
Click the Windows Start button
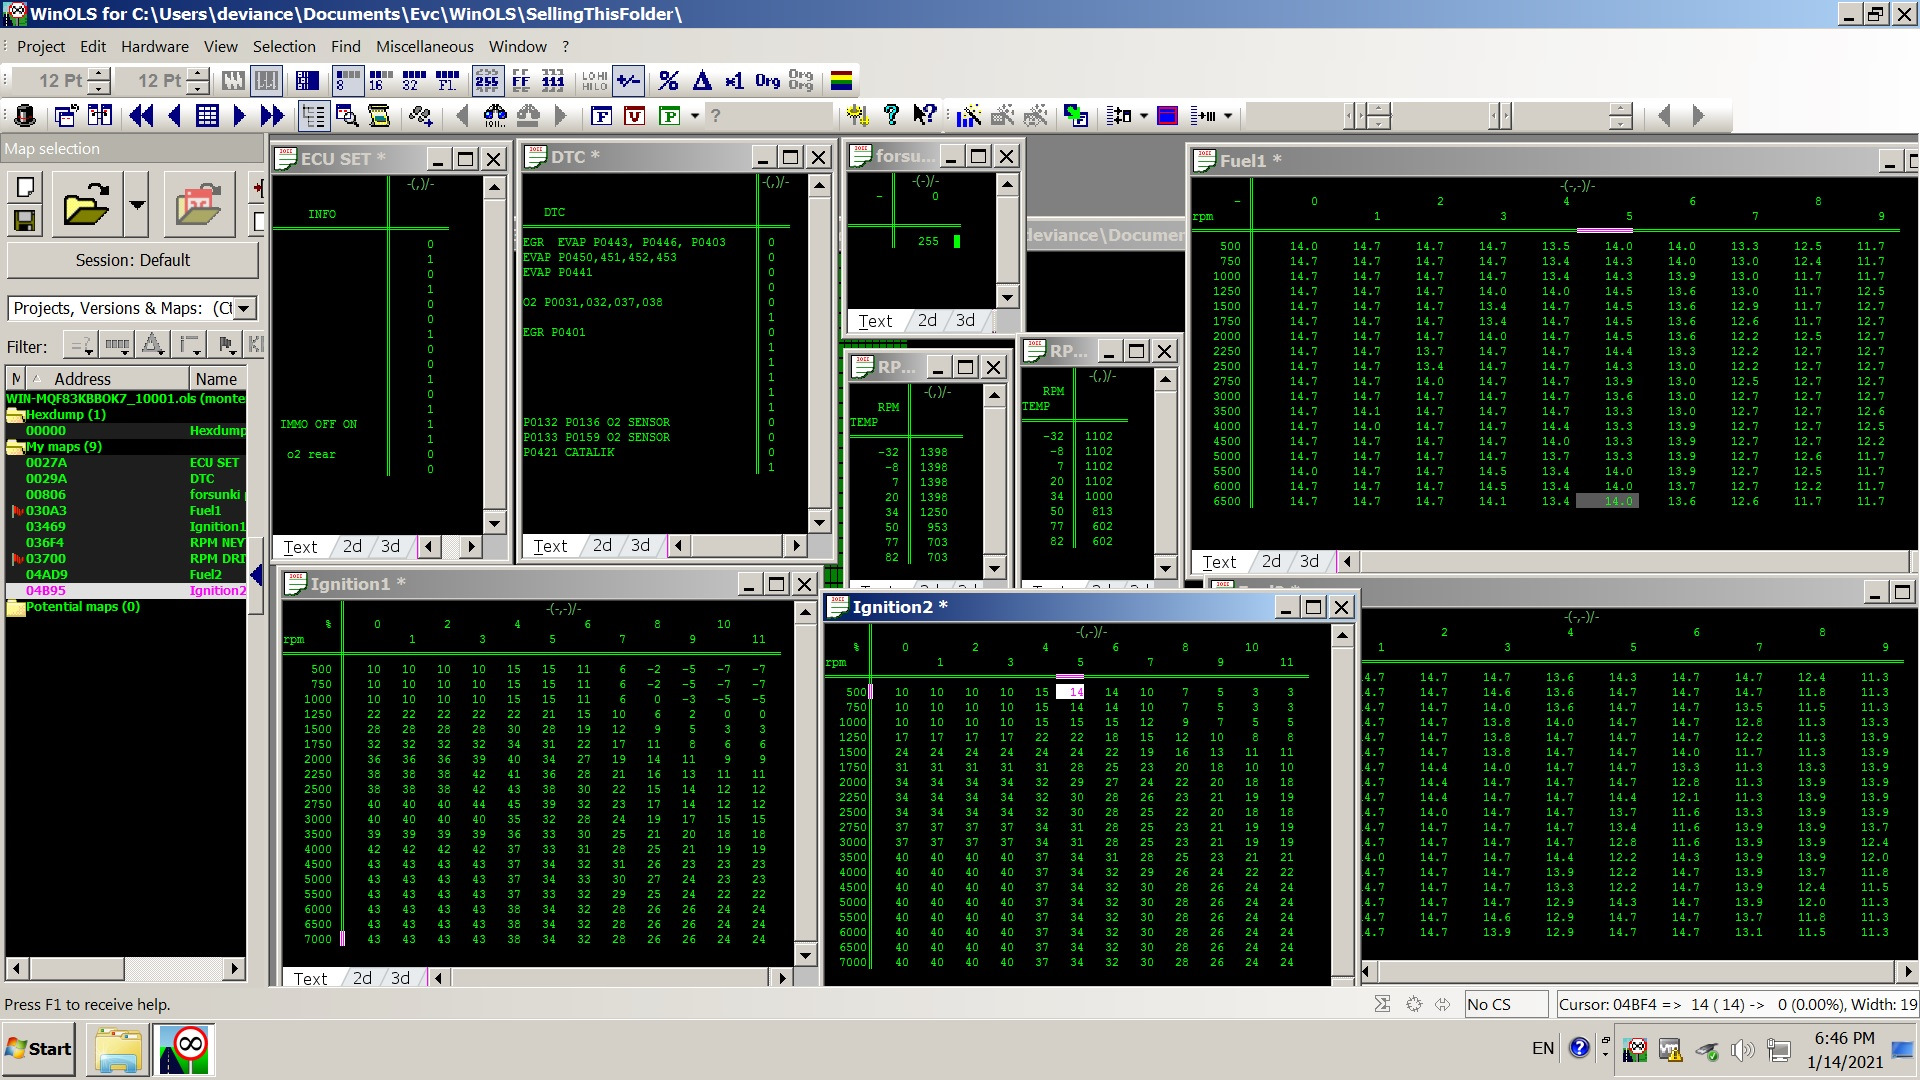[x=39, y=1048]
